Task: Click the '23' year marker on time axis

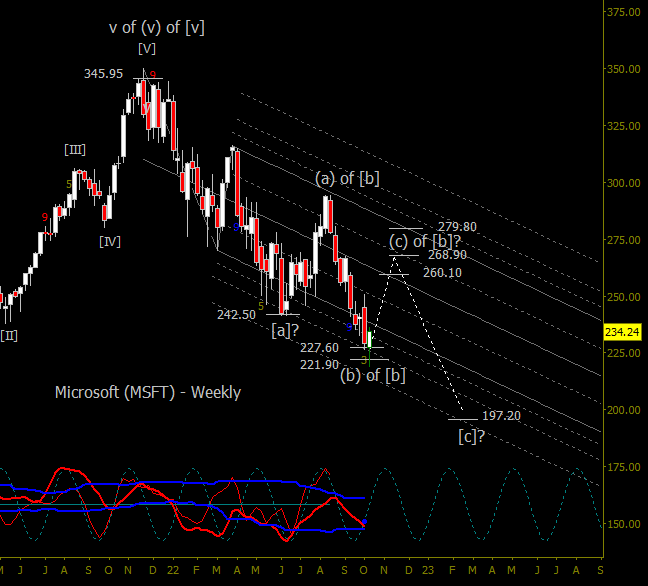Action: [x=428, y=570]
